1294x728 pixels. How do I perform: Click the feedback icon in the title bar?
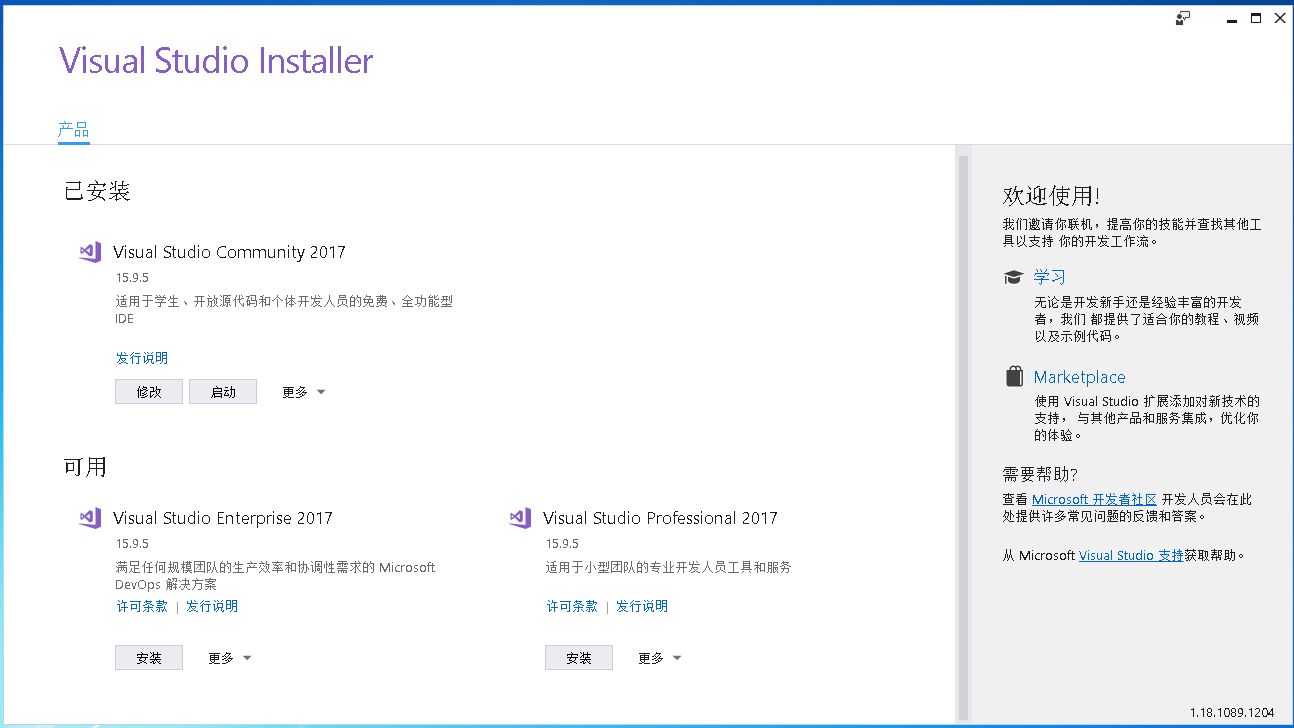click(1181, 17)
